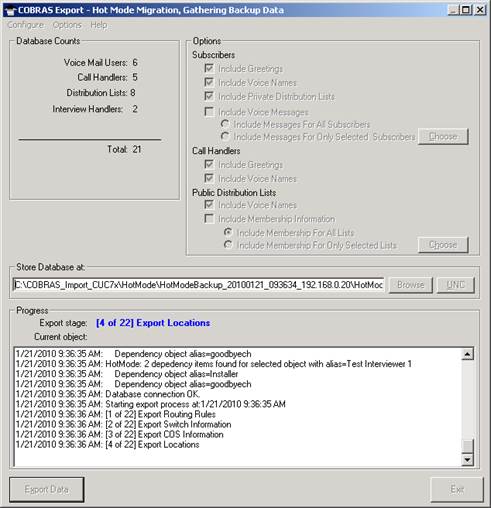Viewport: 491px width, 508px height.
Task: Toggle Subscribers Include Greetings checkbox
Action: 209,68
